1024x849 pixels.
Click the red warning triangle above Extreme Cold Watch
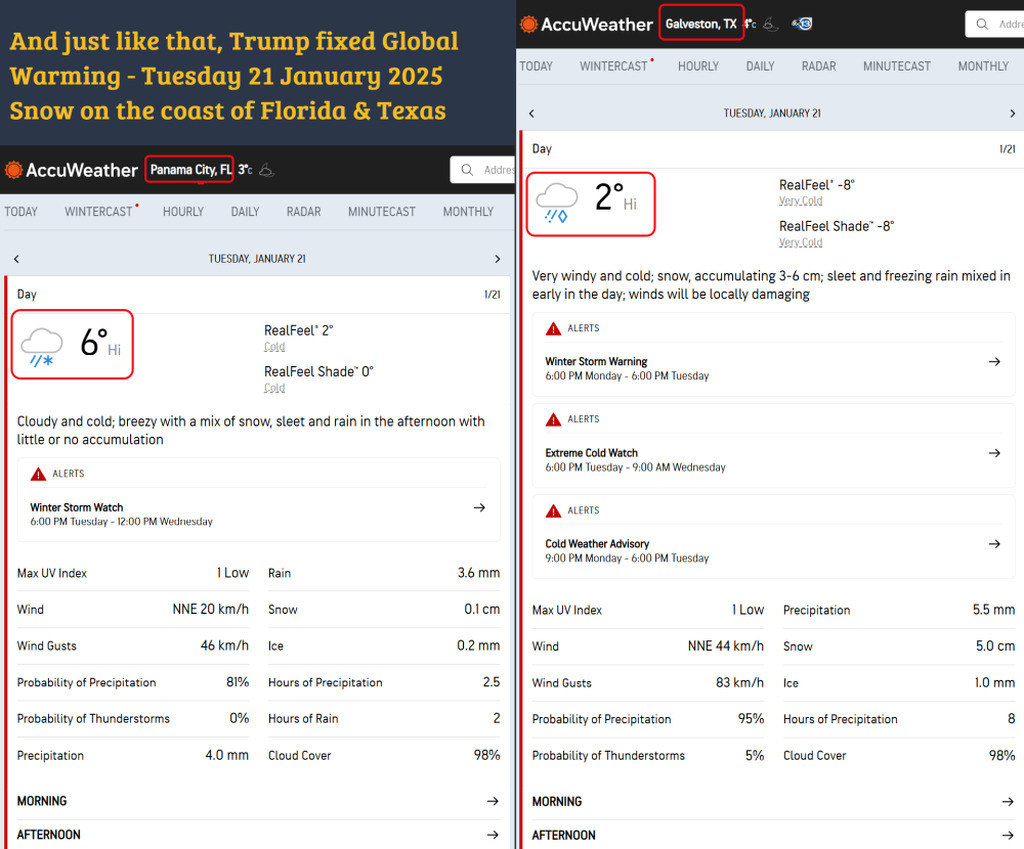click(x=553, y=420)
